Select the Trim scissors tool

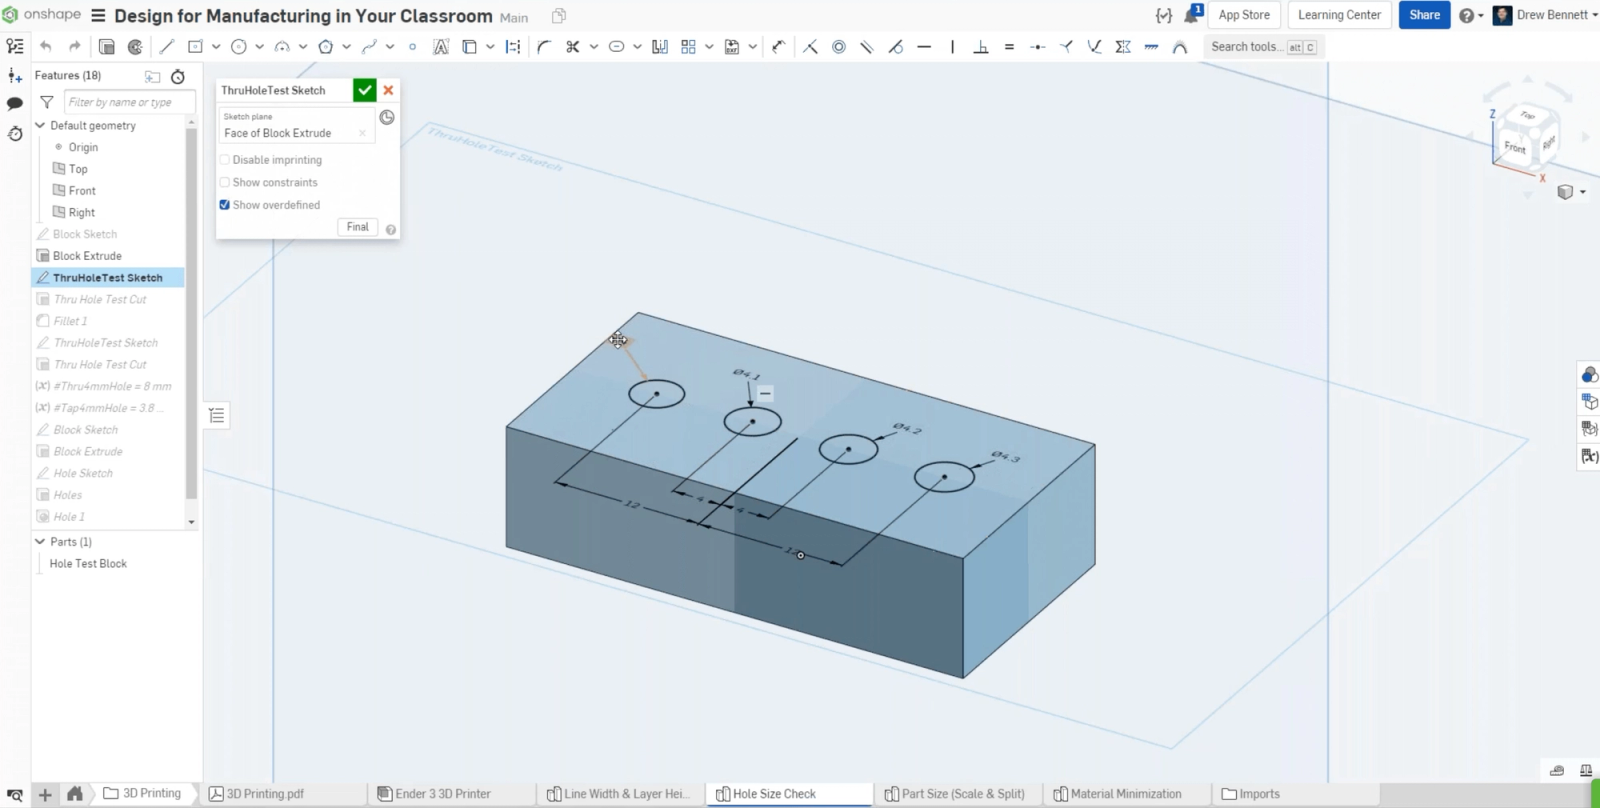point(572,46)
